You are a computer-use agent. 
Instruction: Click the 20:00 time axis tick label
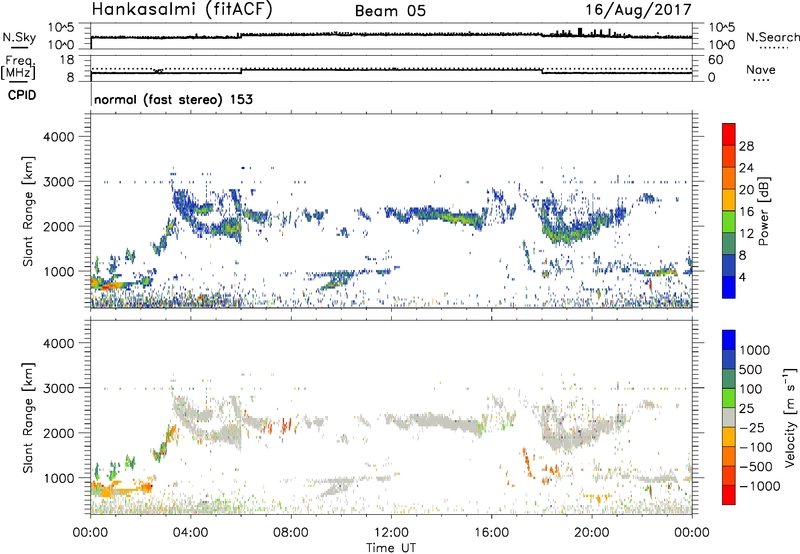pos(591,533)
